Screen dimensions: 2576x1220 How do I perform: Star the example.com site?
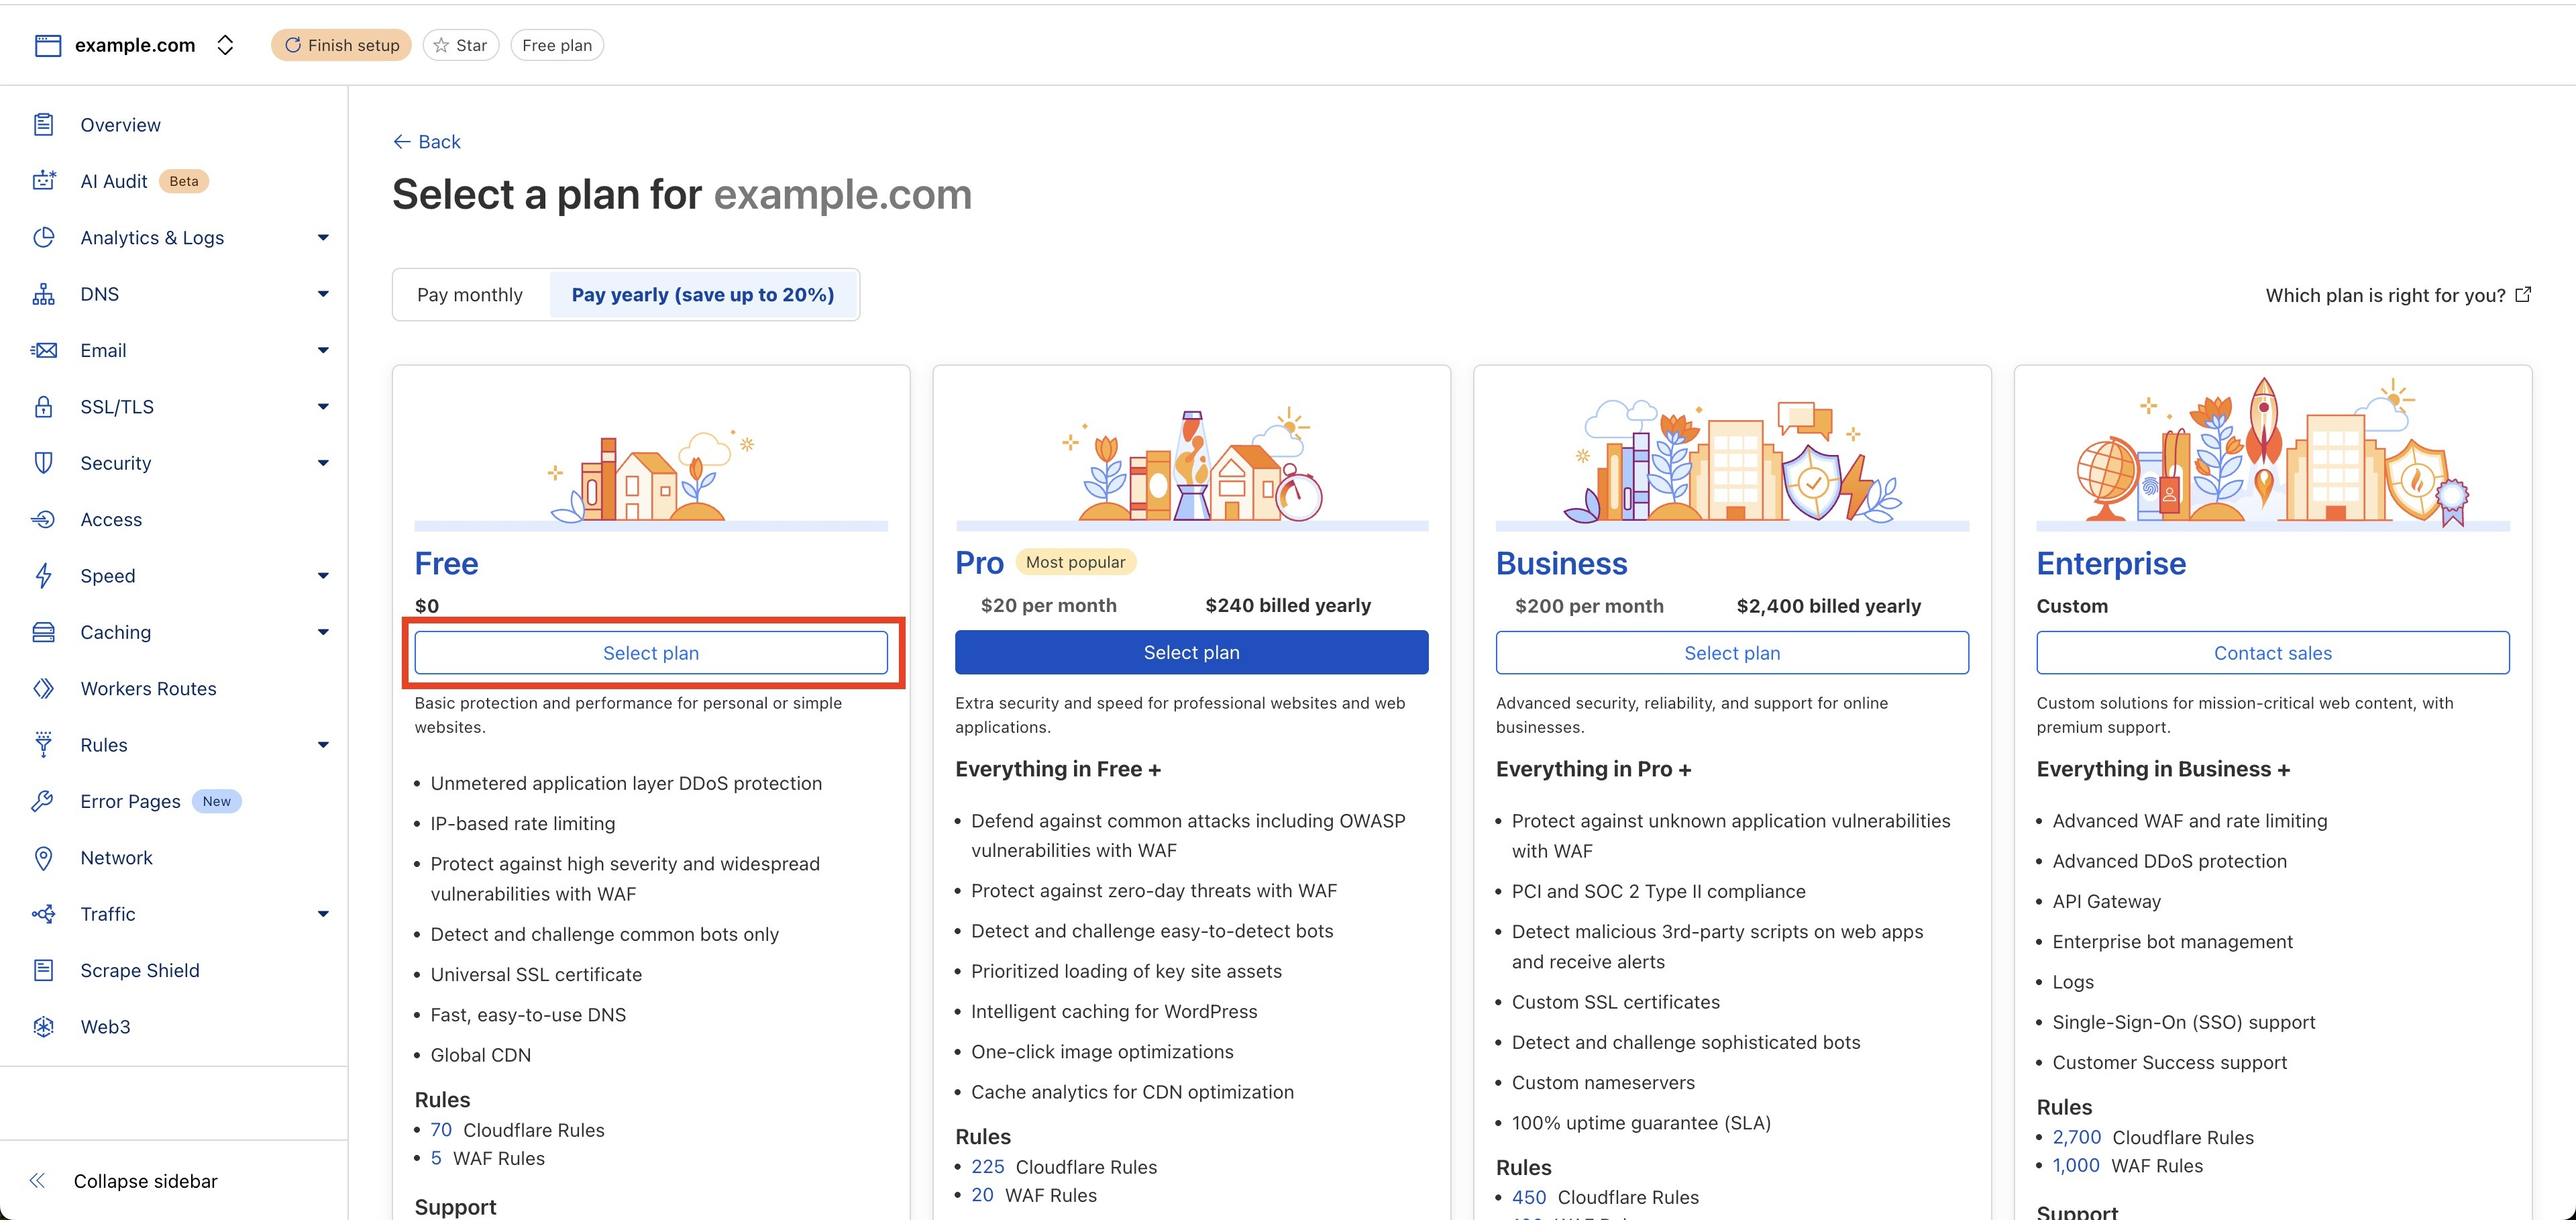(460, 45)
